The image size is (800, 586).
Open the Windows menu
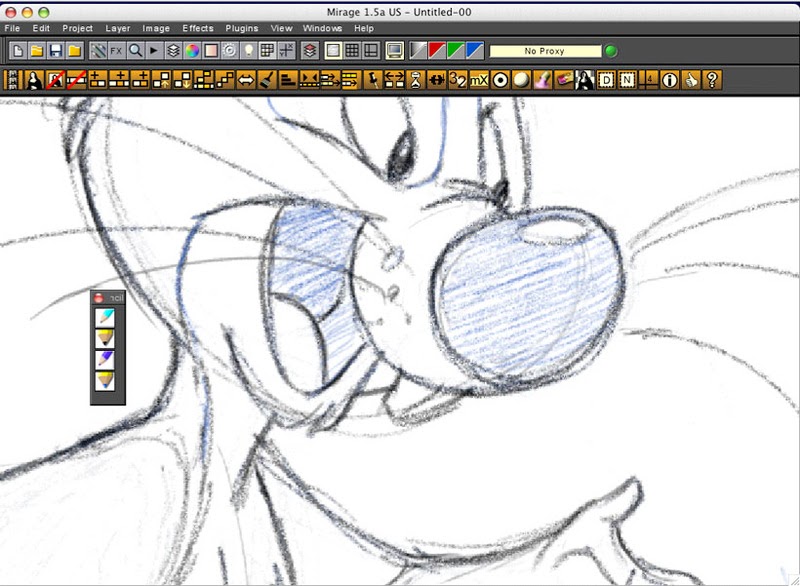[x=322, y=28]
